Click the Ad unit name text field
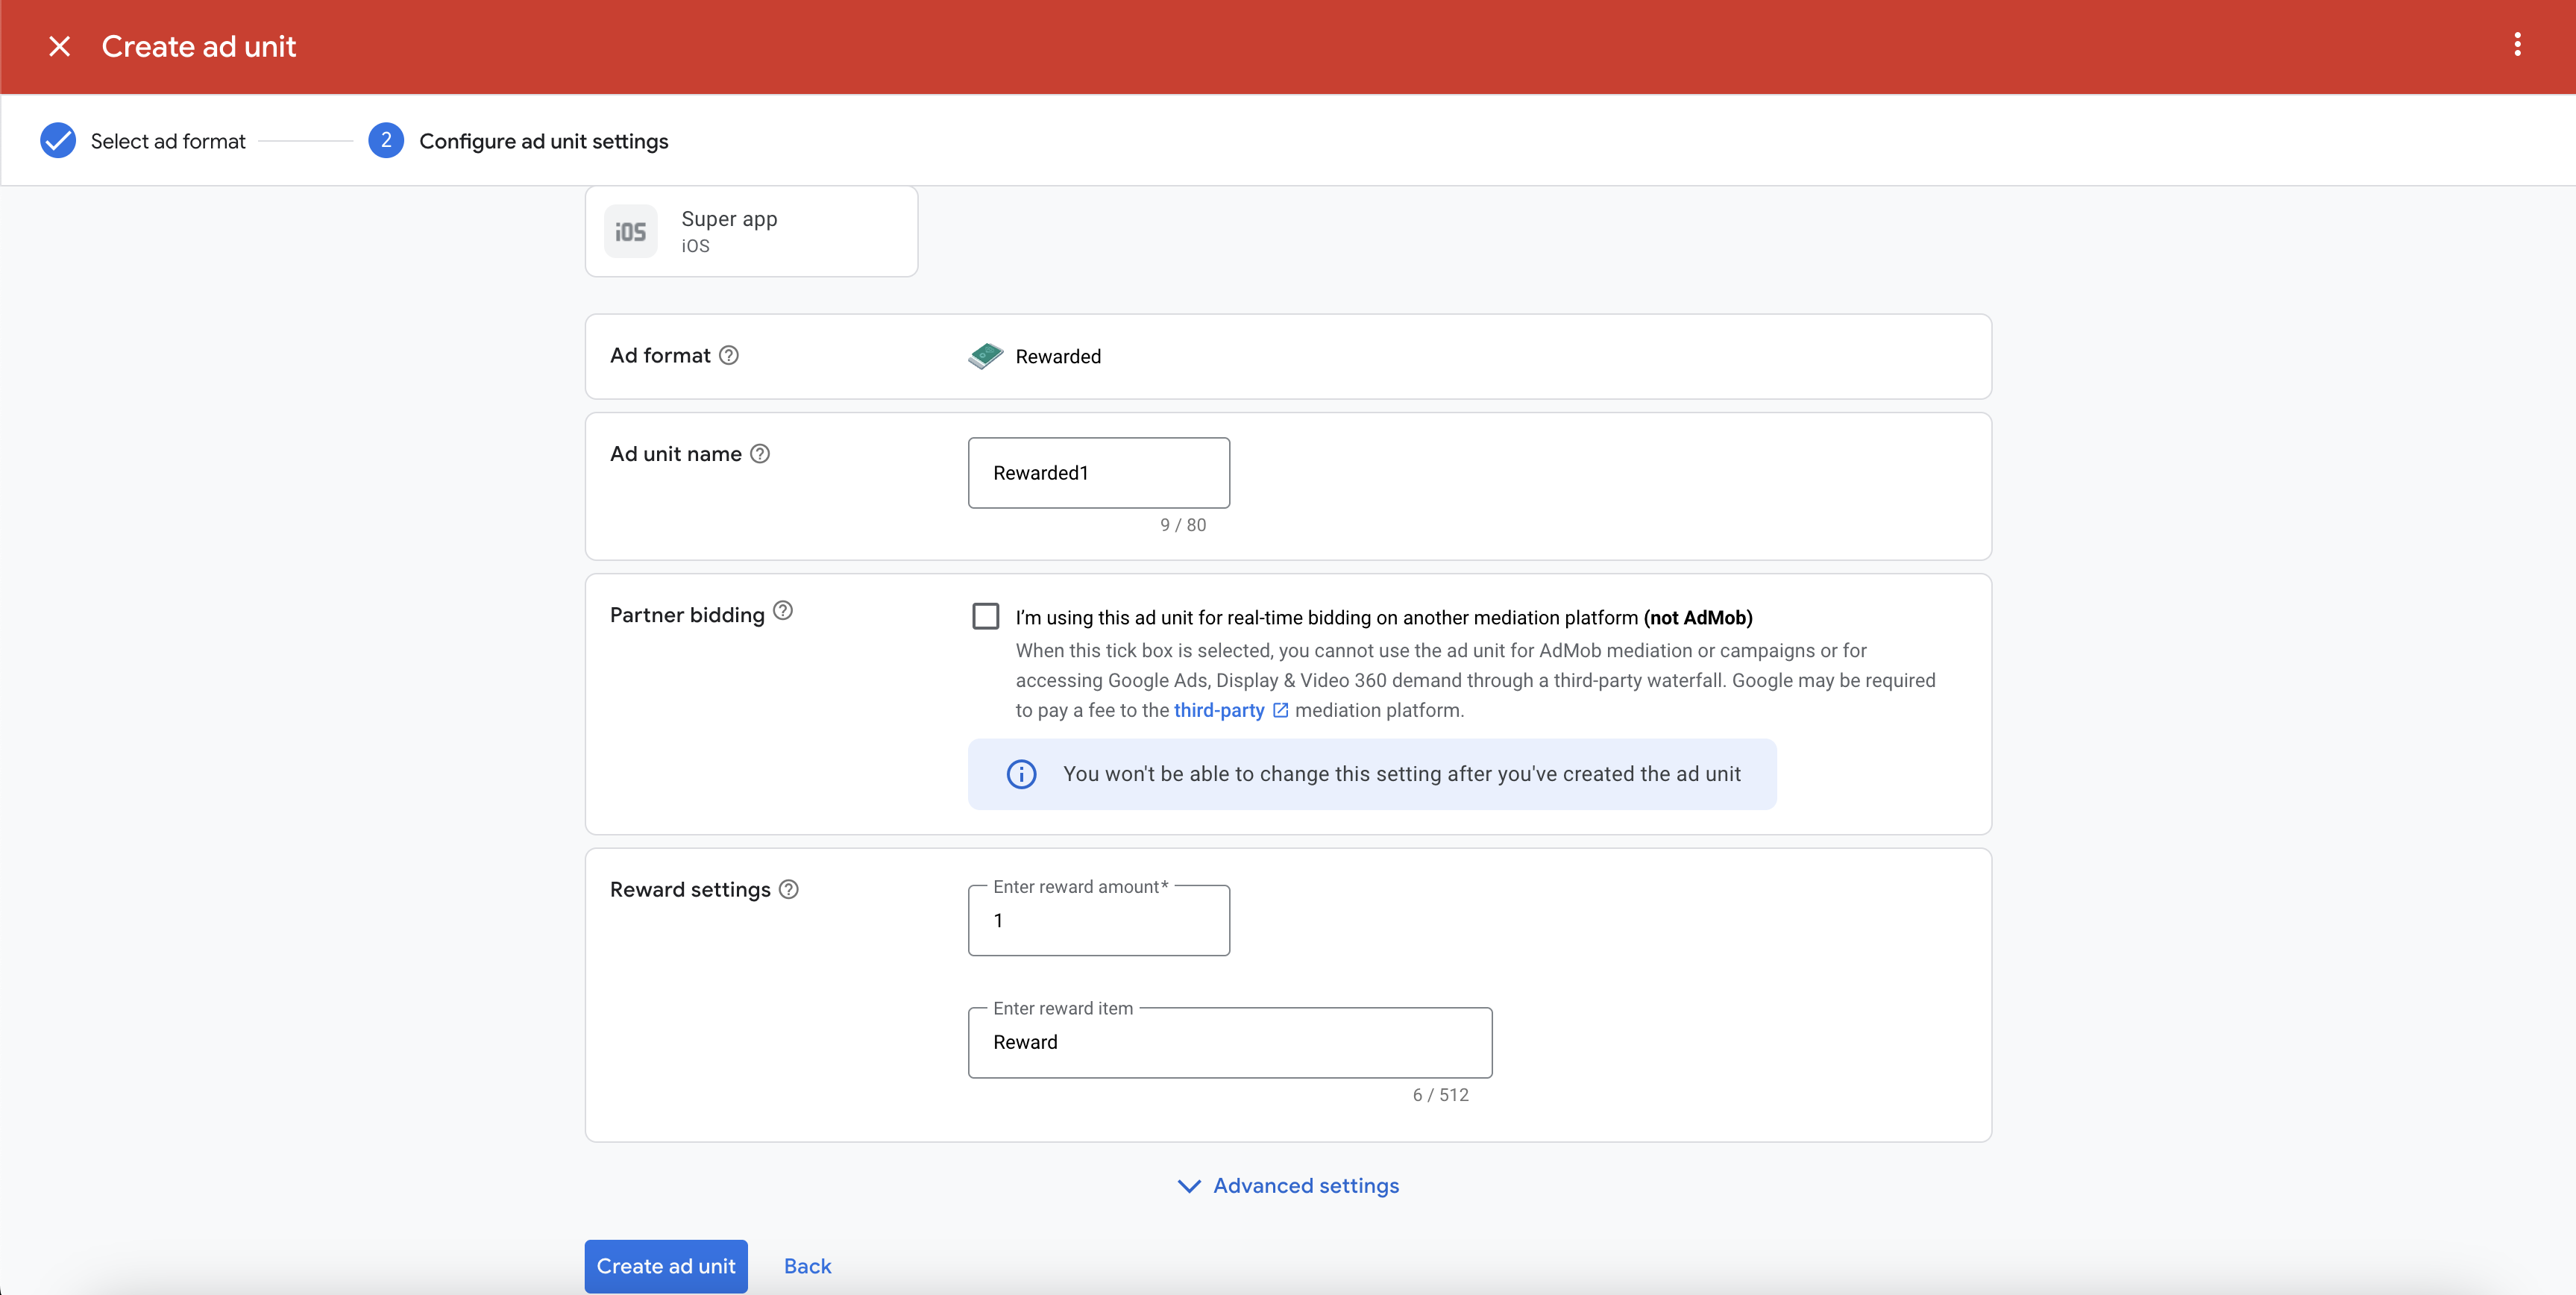 click(1098, 473)
